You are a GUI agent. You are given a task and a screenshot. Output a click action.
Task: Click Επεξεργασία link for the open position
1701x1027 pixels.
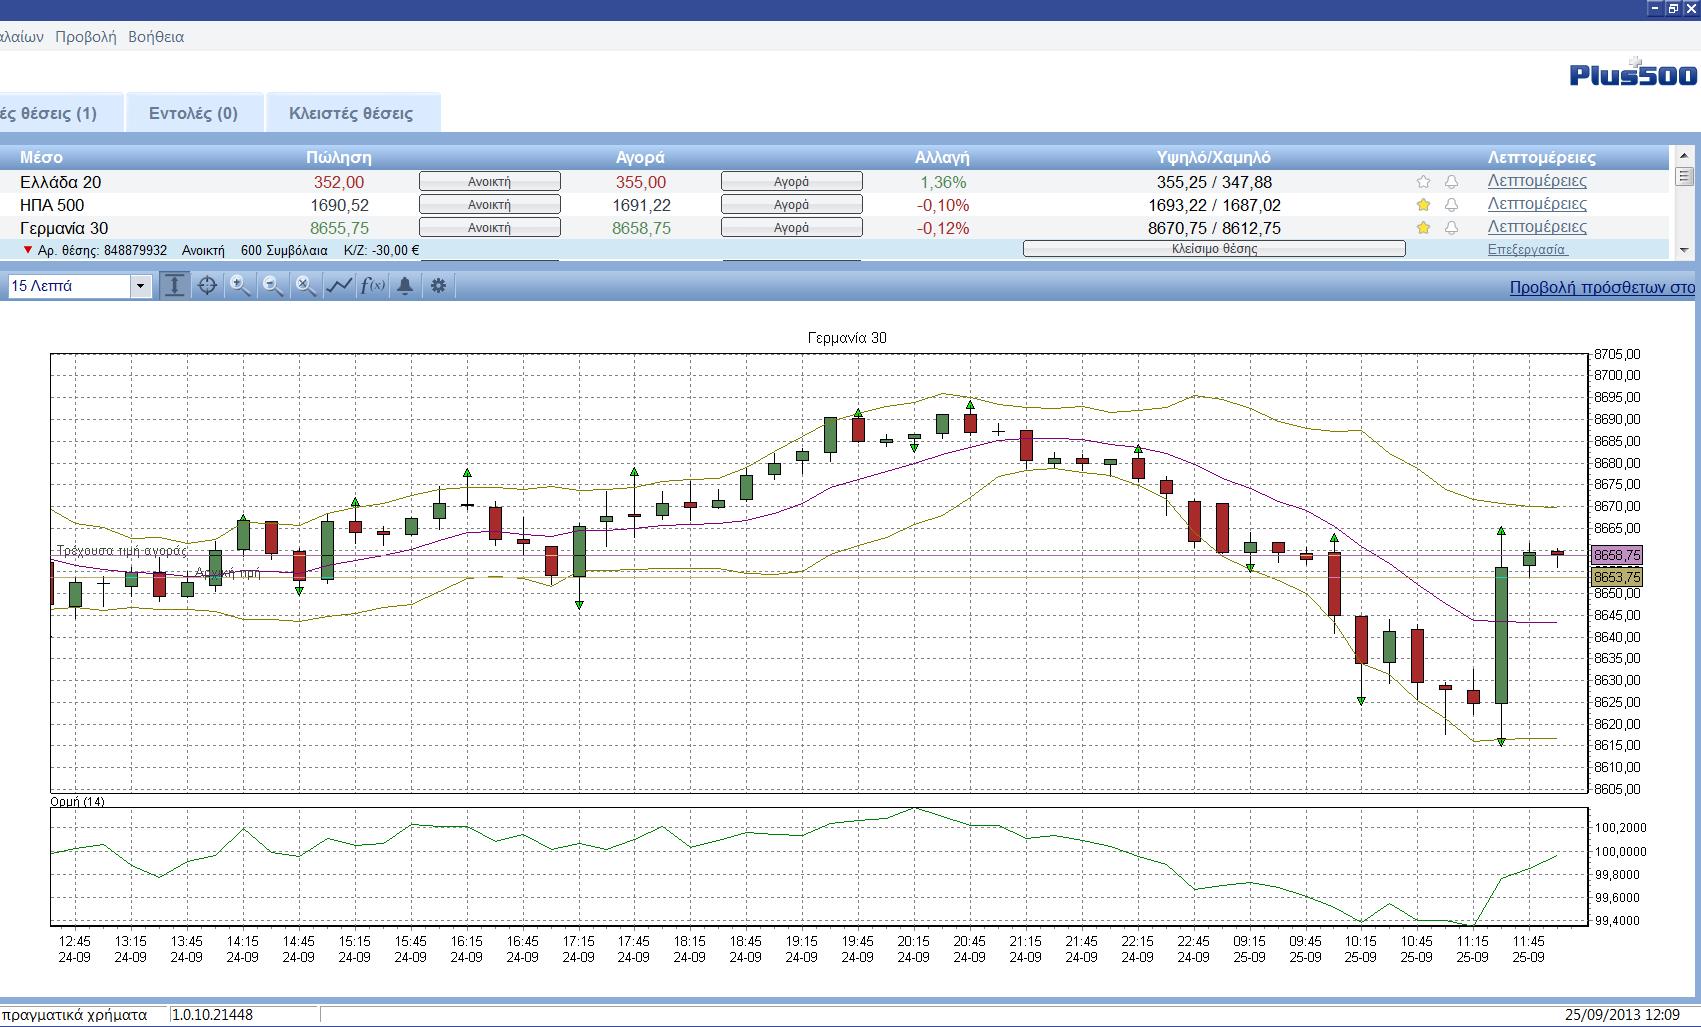point(1527,250)
